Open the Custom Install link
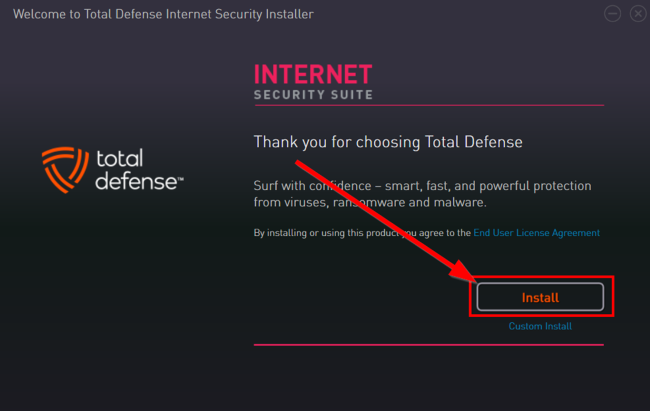Image resolution: width=650 pixels, height=411 pixels. tap(540, 326)
